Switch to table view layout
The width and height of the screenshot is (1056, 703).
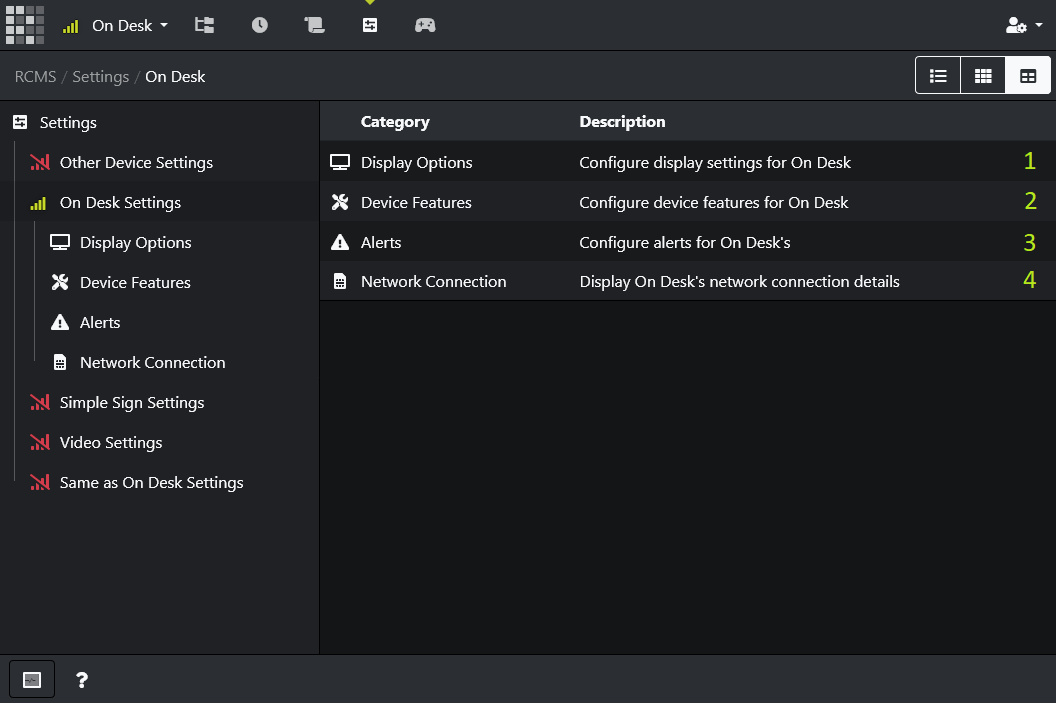click(x=1028, y=75)
